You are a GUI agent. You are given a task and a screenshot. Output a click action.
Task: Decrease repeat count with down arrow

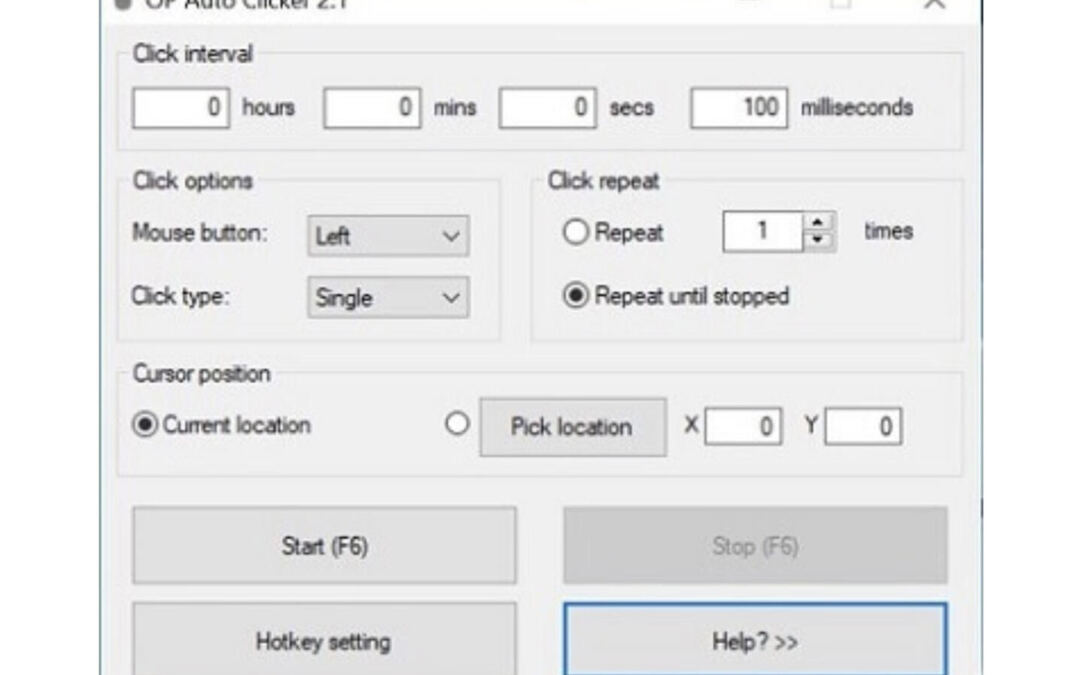(820, 241)
